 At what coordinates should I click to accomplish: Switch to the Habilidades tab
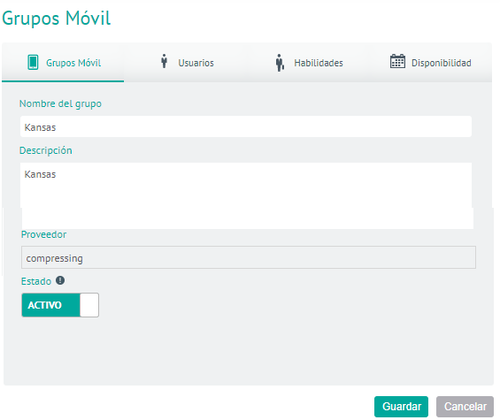(x=309, y=63)
